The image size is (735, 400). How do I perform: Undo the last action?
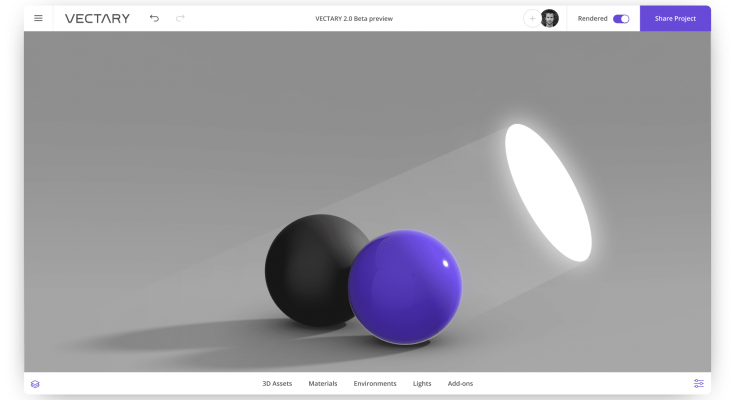pos(154,18)
